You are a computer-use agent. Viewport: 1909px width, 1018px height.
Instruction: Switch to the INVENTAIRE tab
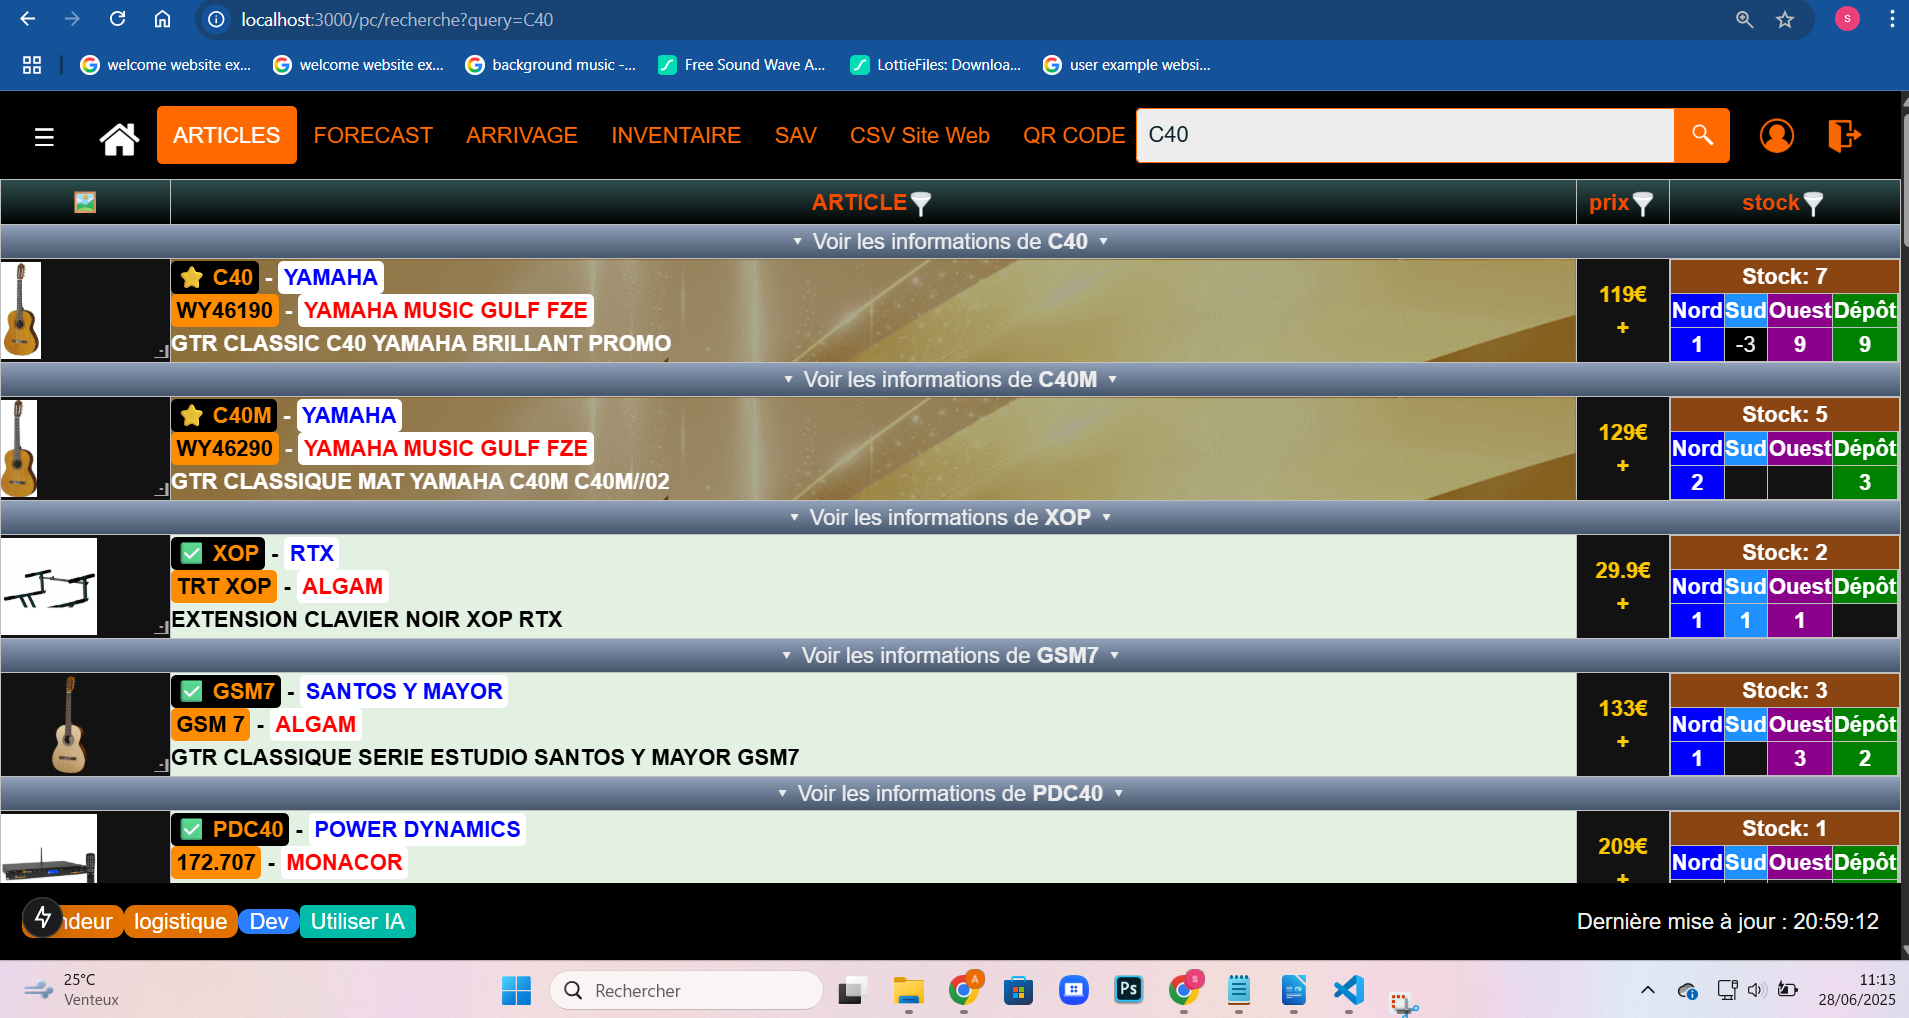coord(676,135)
